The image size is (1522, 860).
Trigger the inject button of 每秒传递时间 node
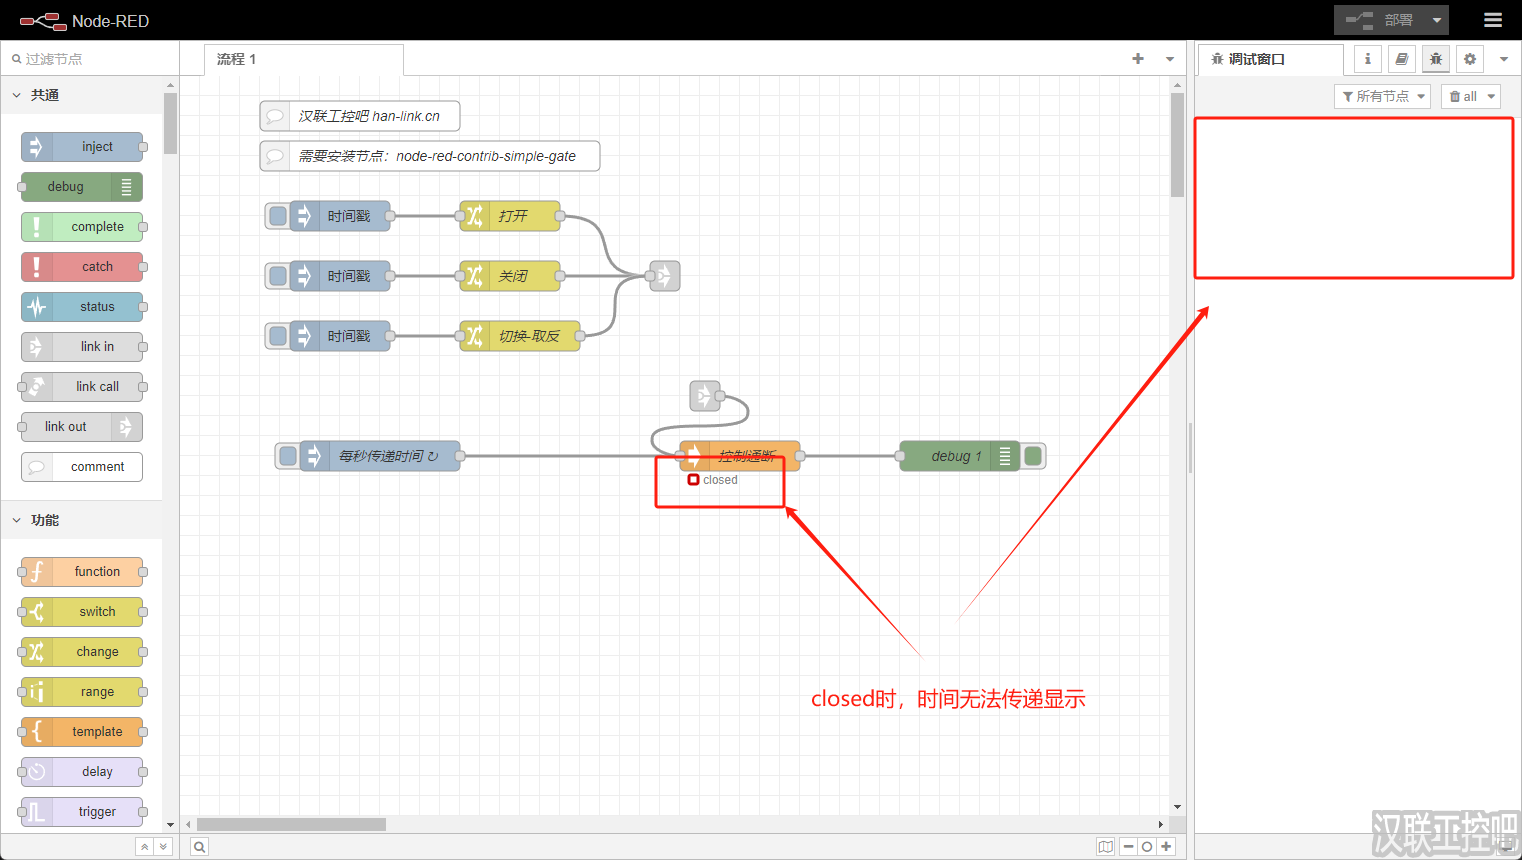click(288, 456)
